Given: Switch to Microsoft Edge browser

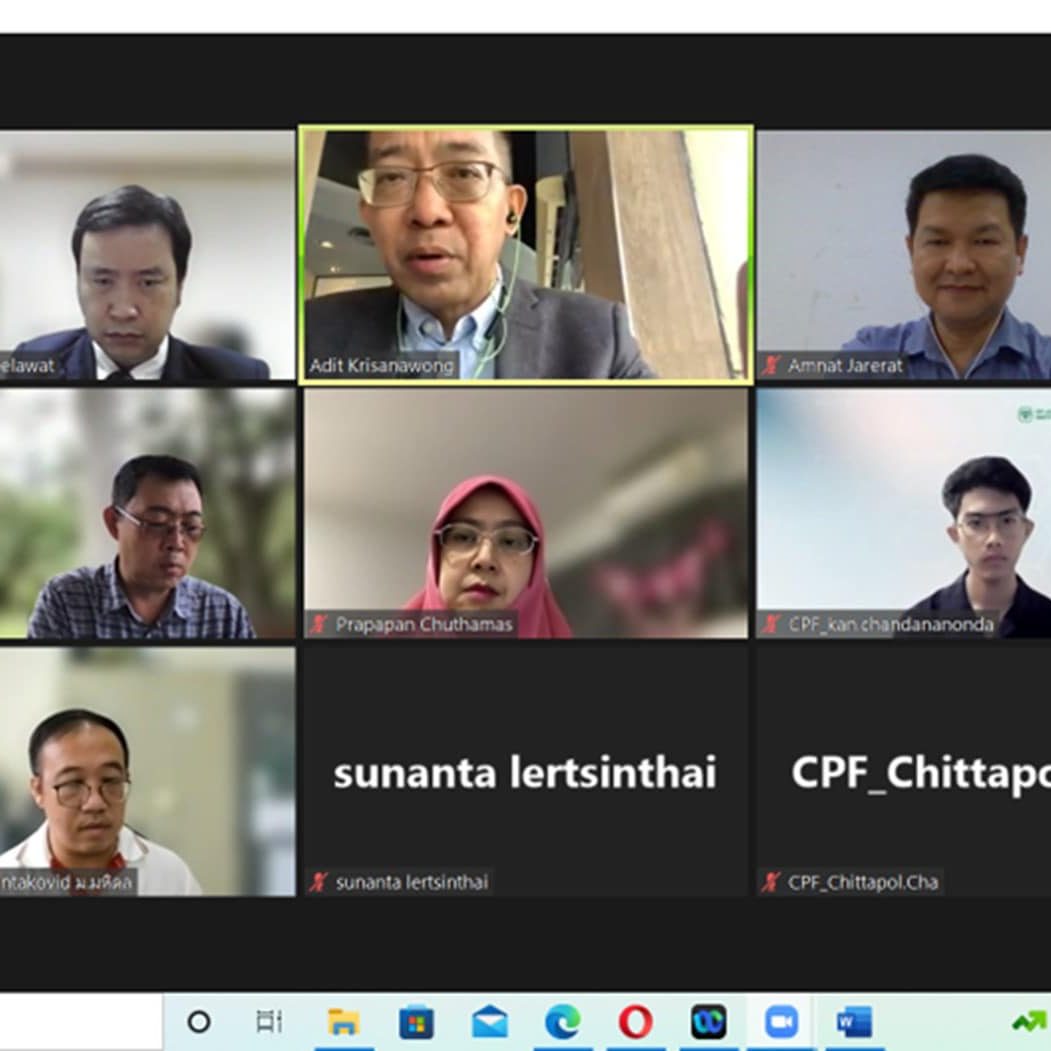Looking at the screenshot, I should pos(563,1023).
